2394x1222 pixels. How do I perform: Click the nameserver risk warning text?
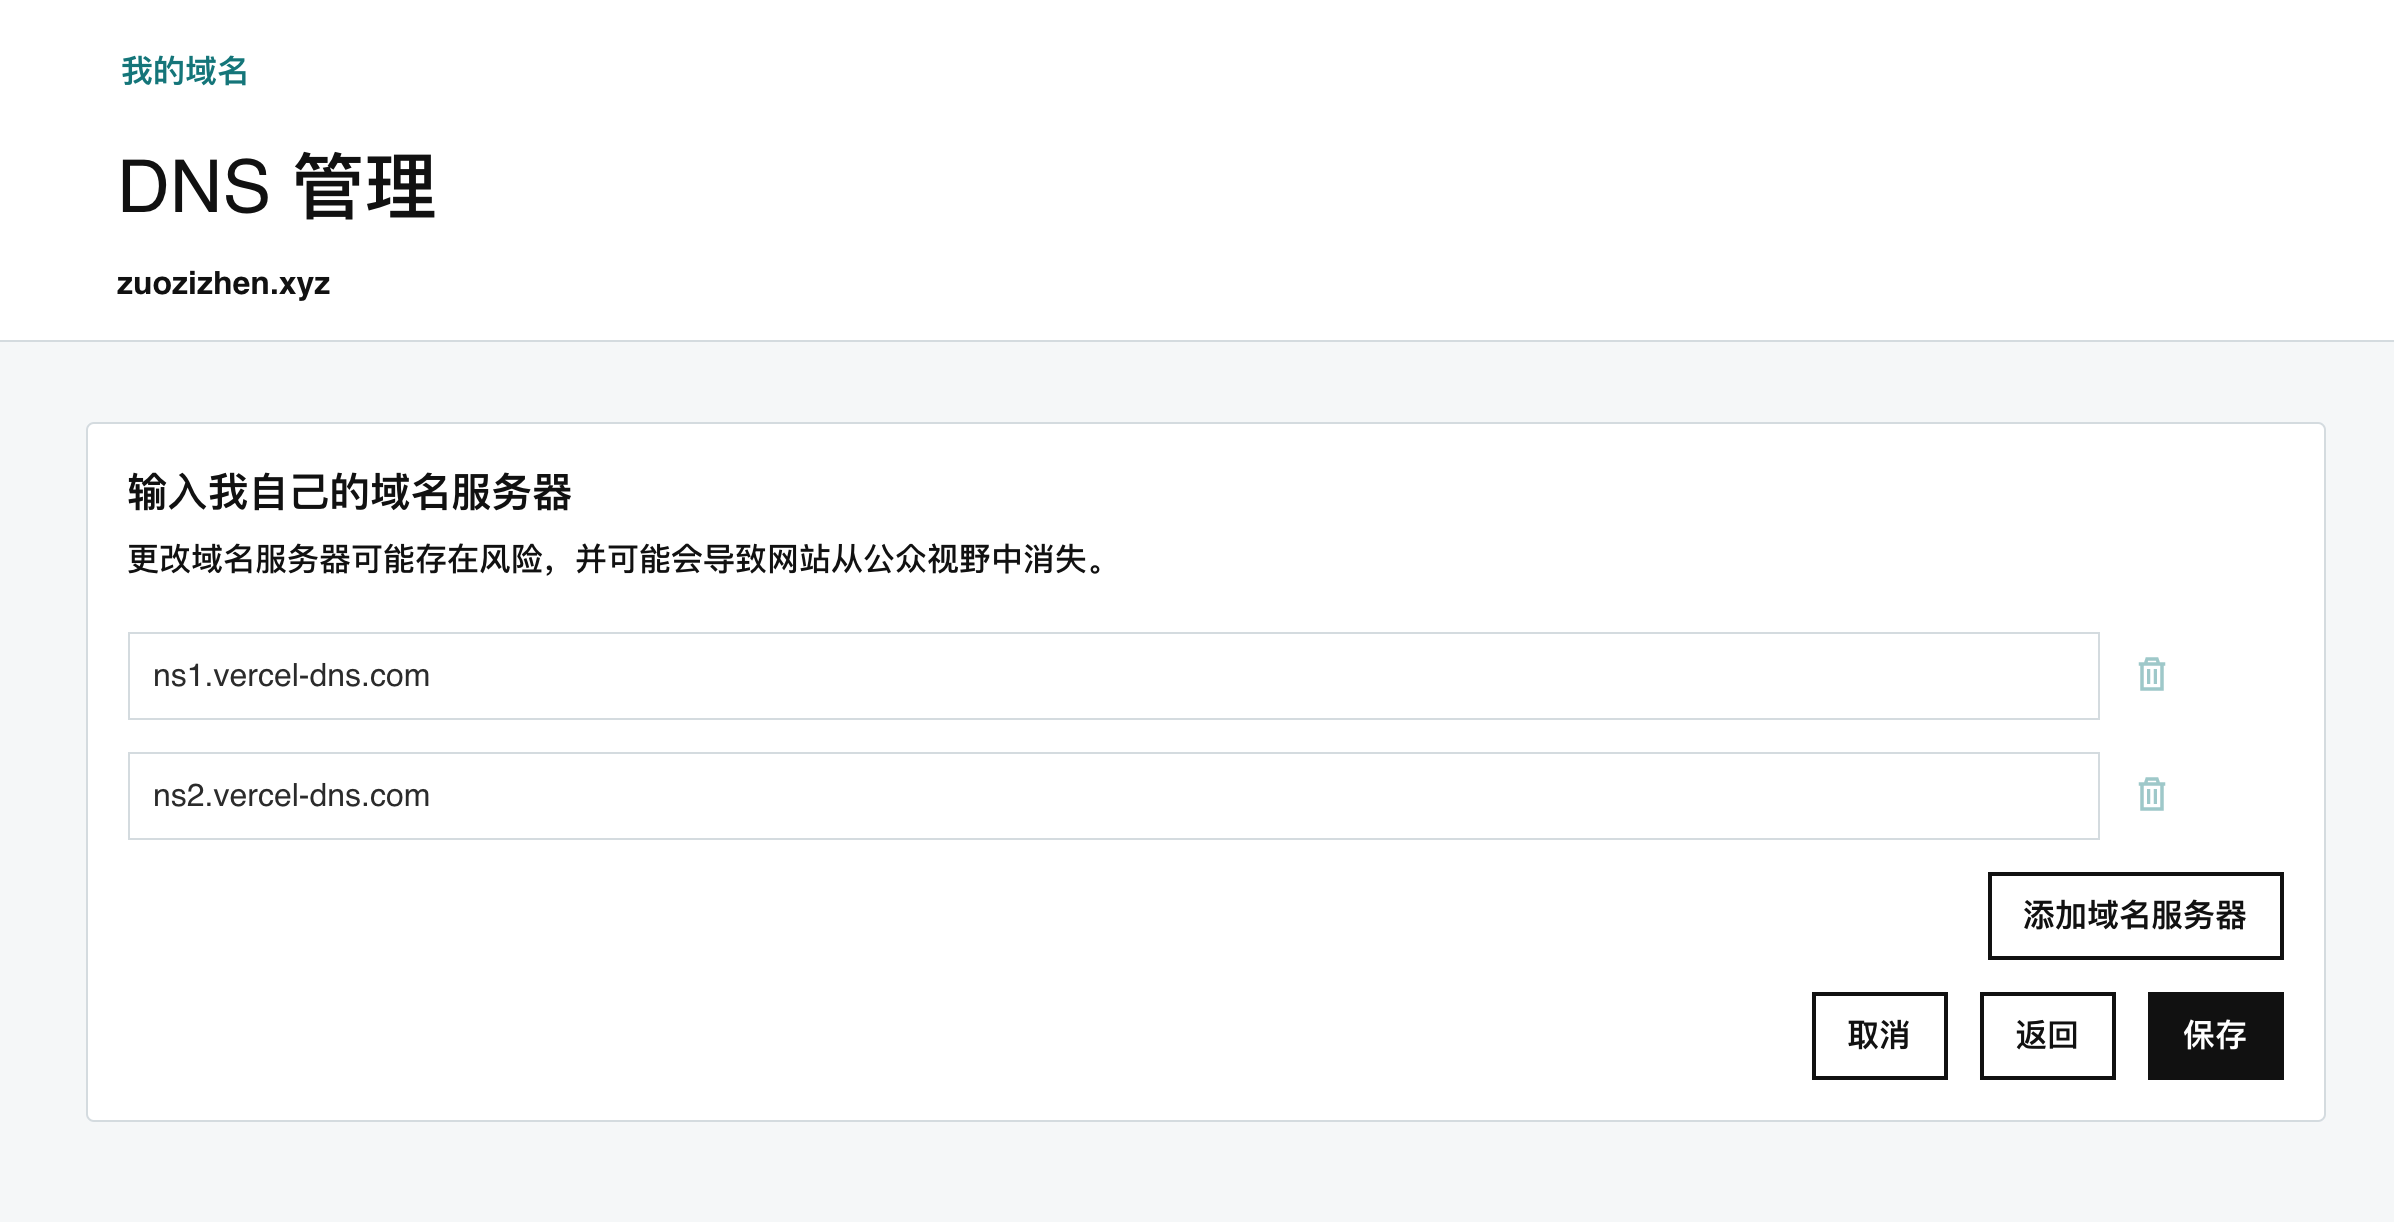pyautogui.click(x=618, y=559)
